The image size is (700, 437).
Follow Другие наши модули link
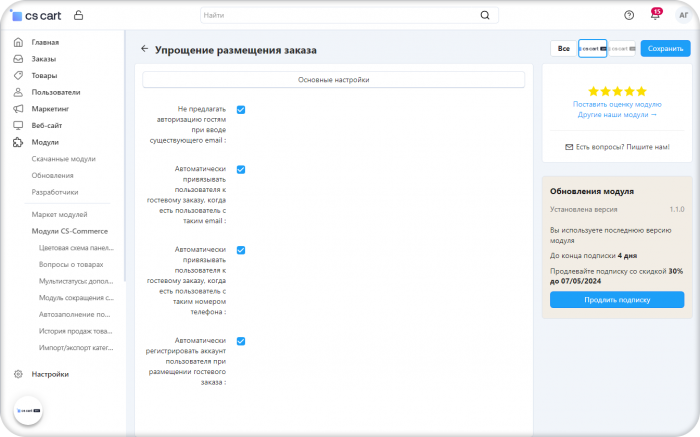coord(617,115)
